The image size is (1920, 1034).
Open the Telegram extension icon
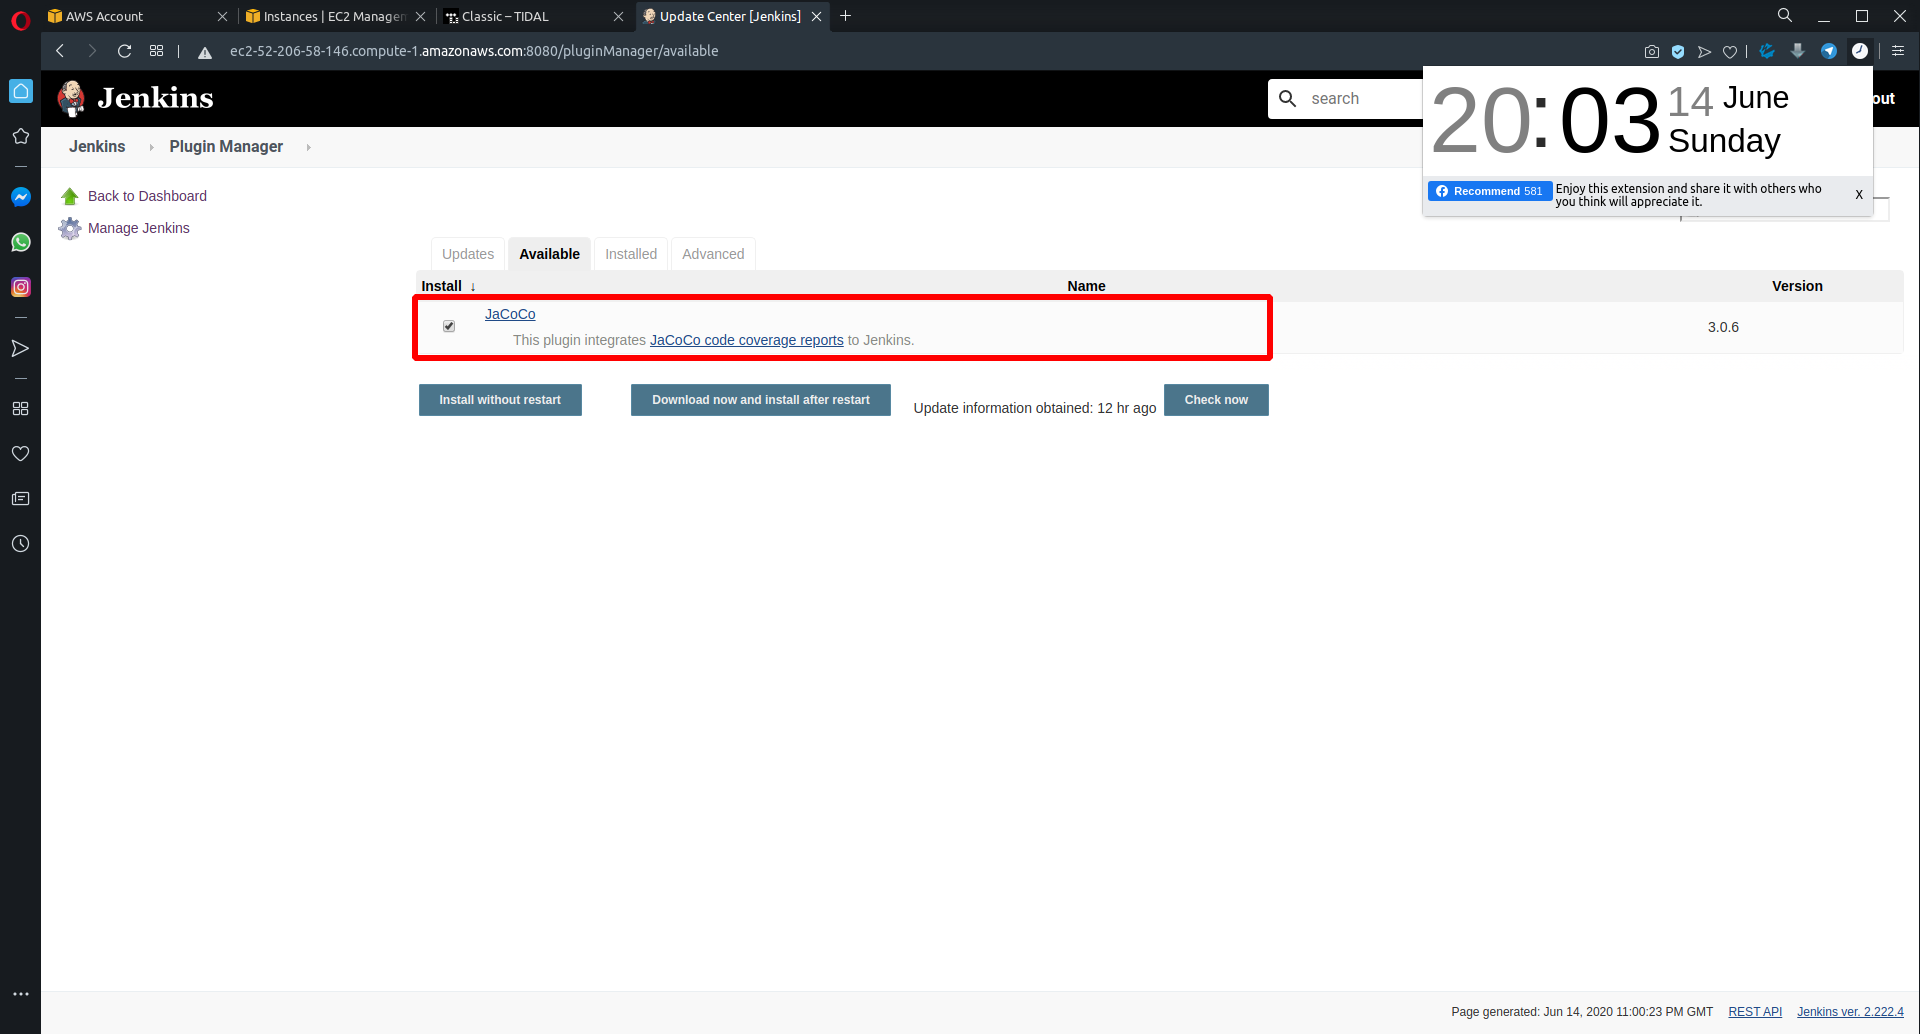pyautogui.click(x=1829, y=51)
